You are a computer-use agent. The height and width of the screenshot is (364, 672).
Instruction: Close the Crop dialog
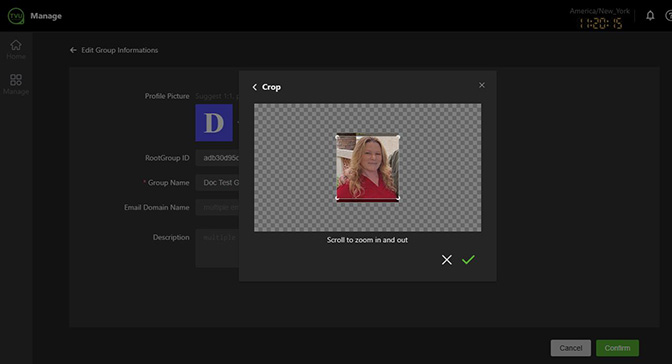click(482, 85)
